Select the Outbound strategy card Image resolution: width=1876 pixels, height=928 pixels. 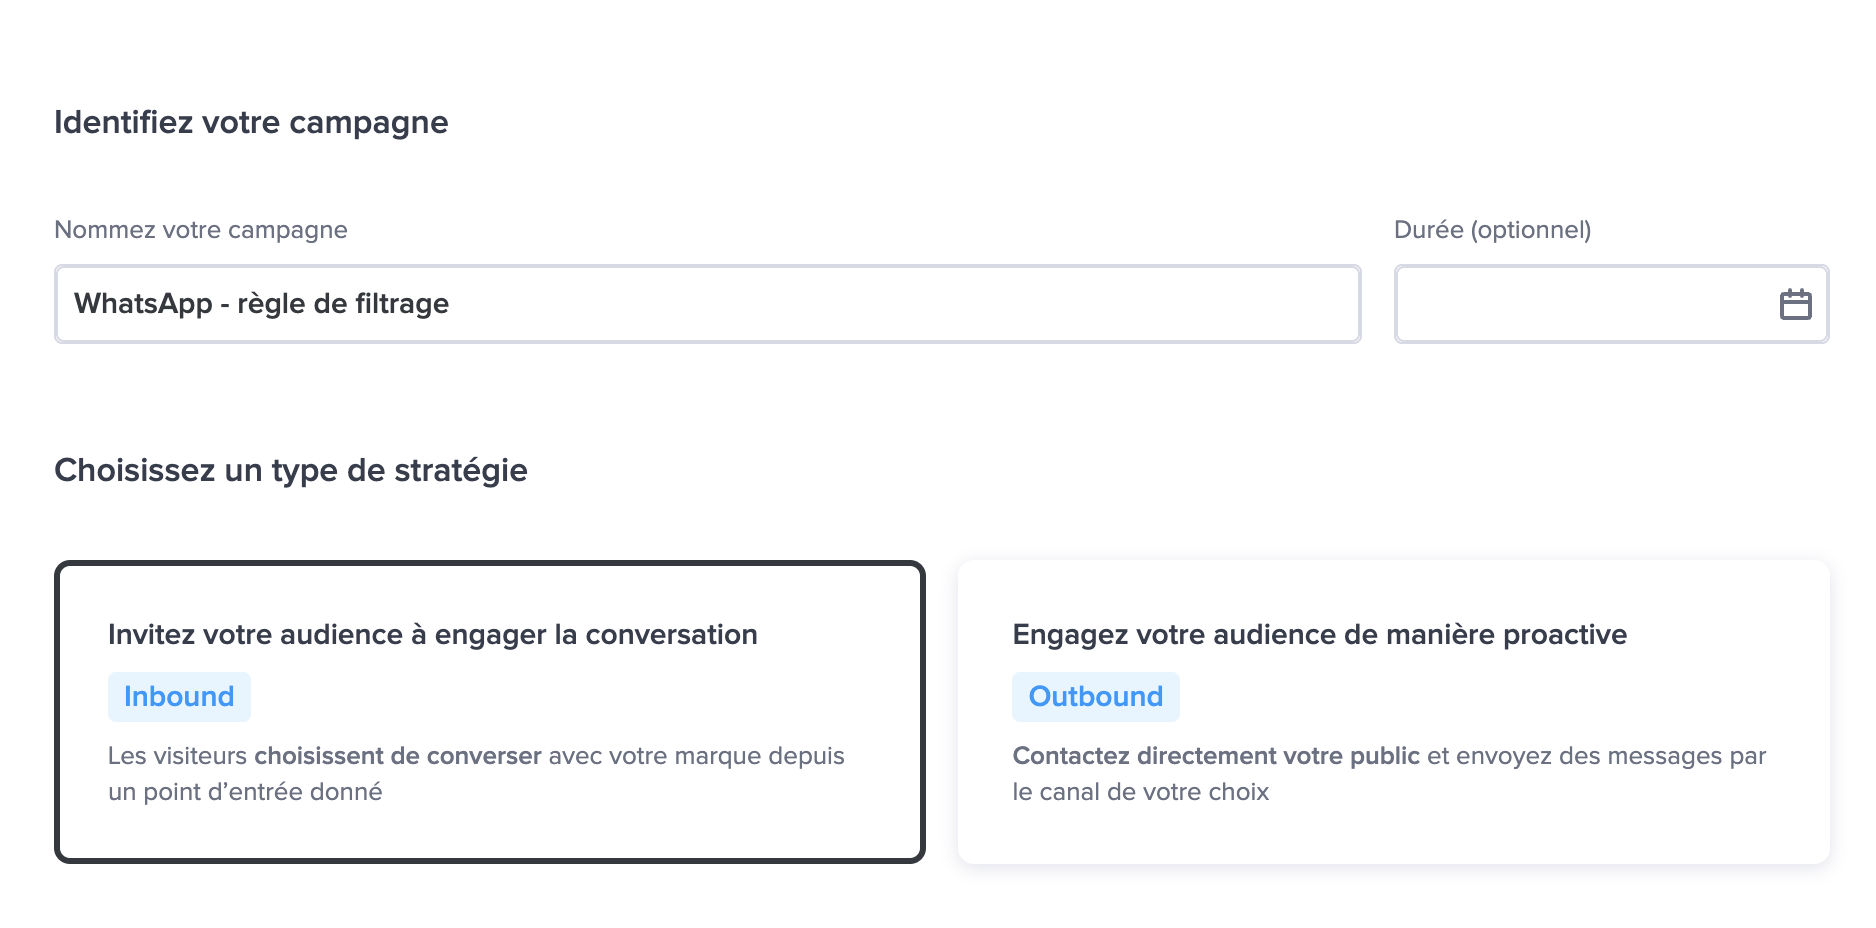pos(1394,712)
